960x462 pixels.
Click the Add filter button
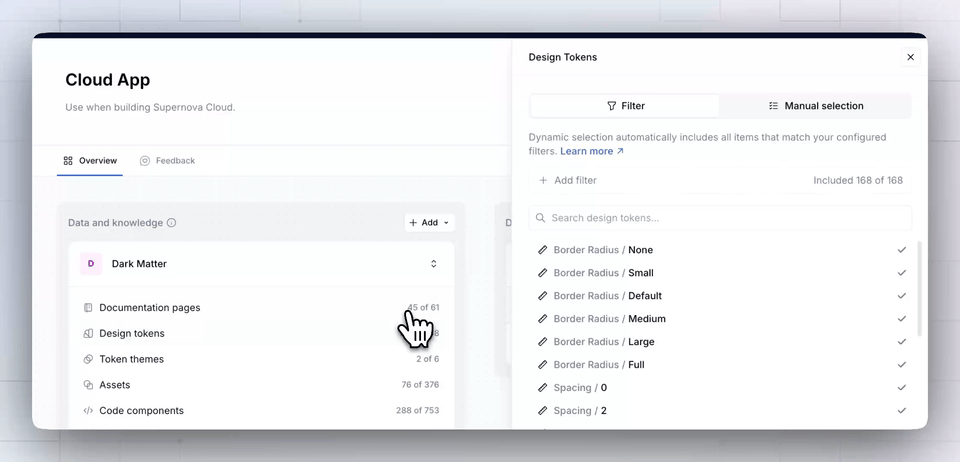tap(568, 181)
